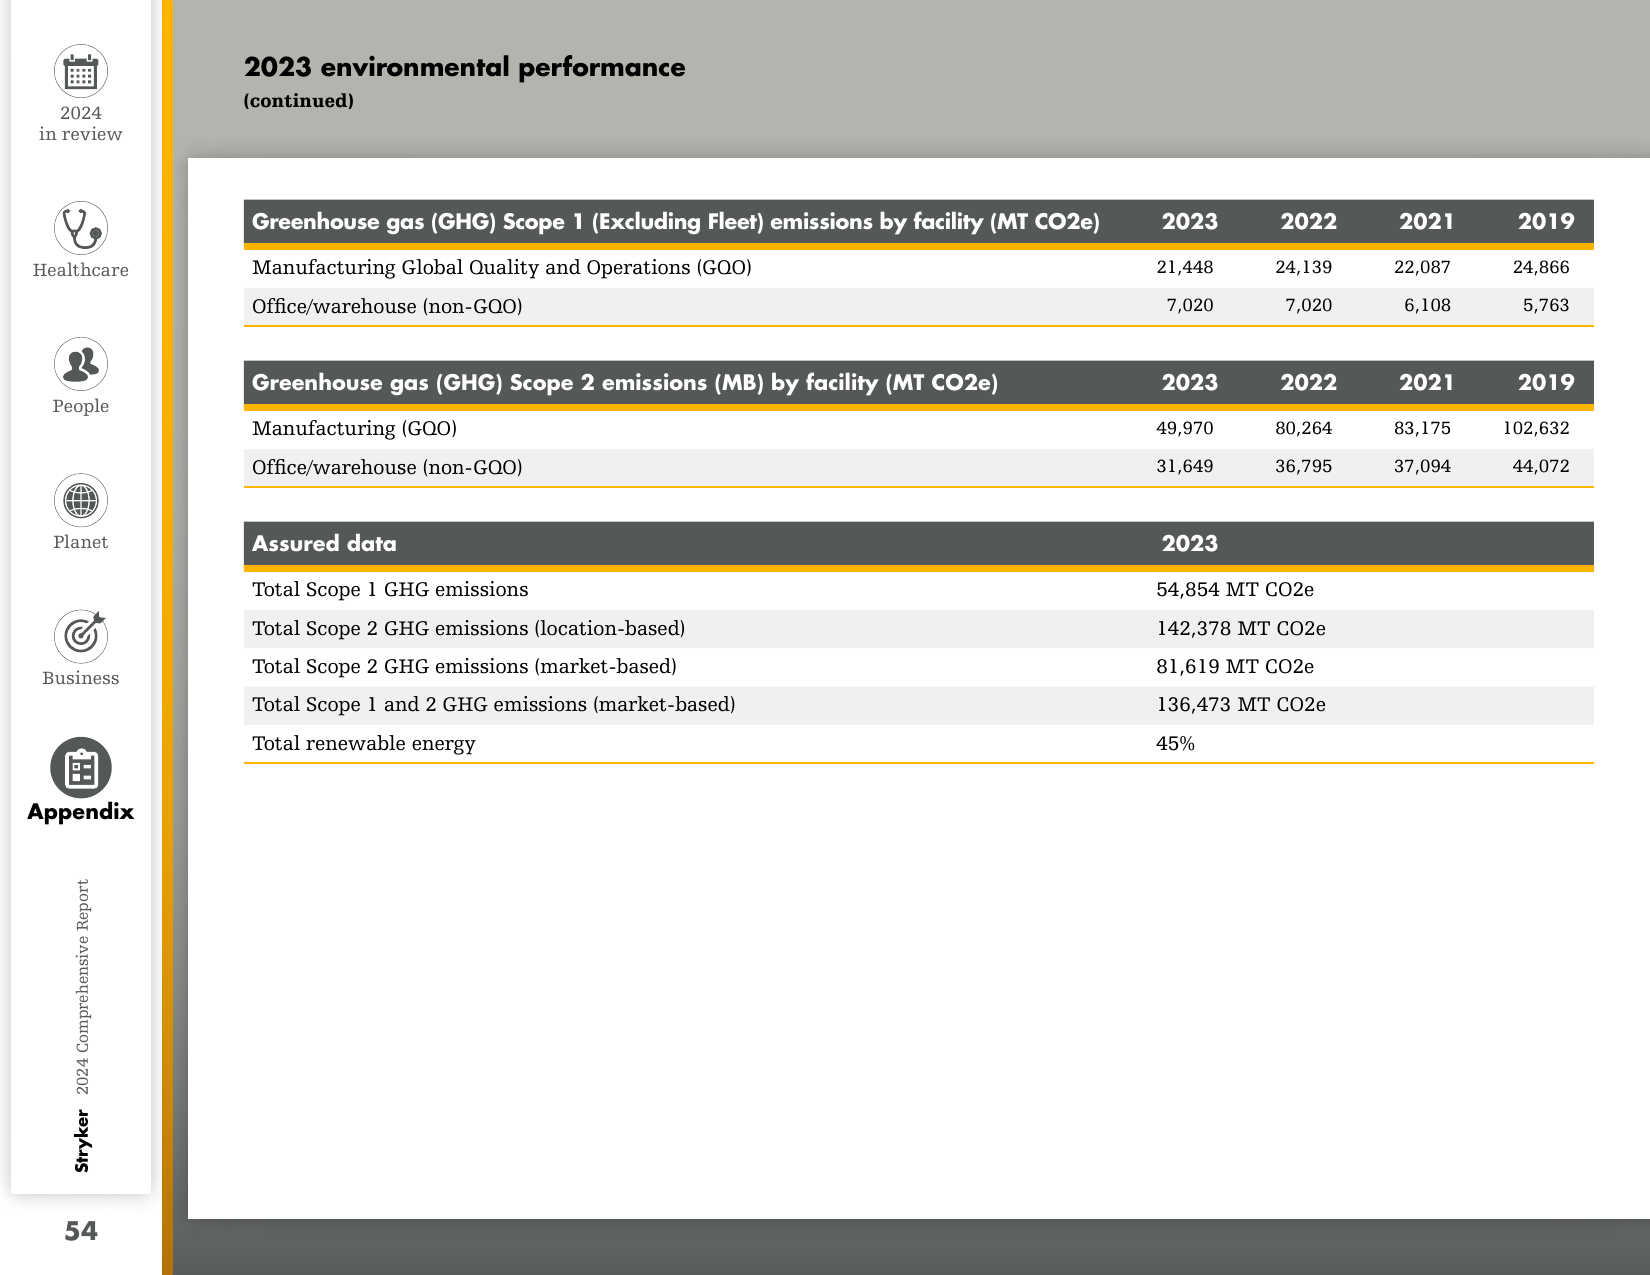The width and height of the screenshot is (1650, 1275).
Task: Click the value 80,264 in Scope 2 table
Action: pyautogui.click(x=1304, y=428)
